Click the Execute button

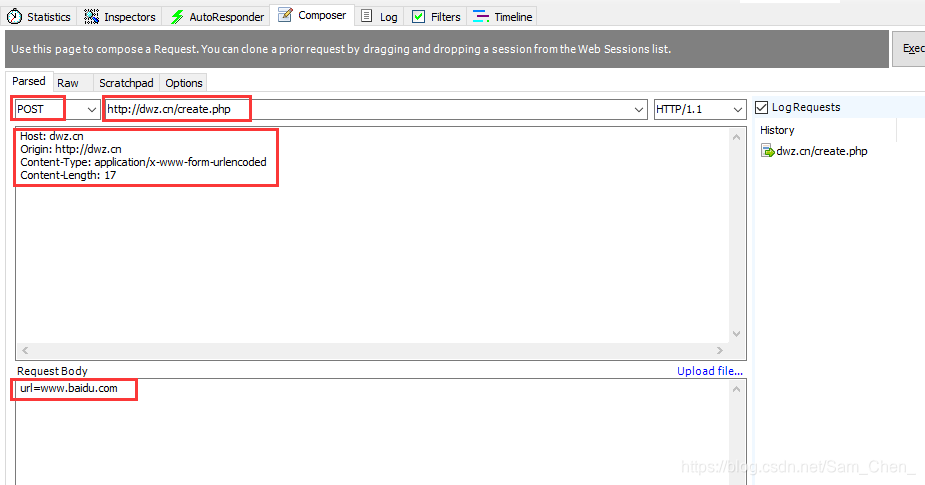pyautogui.click(x=911, y=48)
